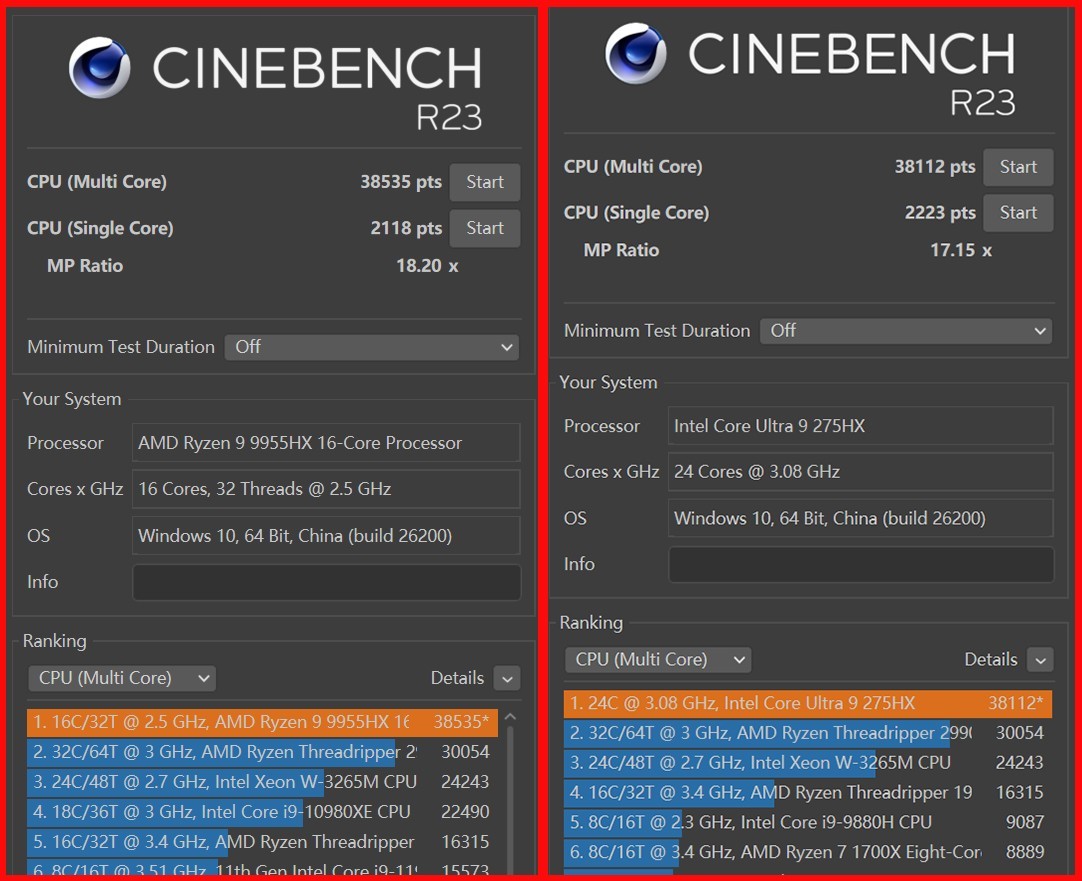Expand the Details arrow in the Intel ranking section
1082x881 pixels.
pyautogui.click(x=1041, y=660)
